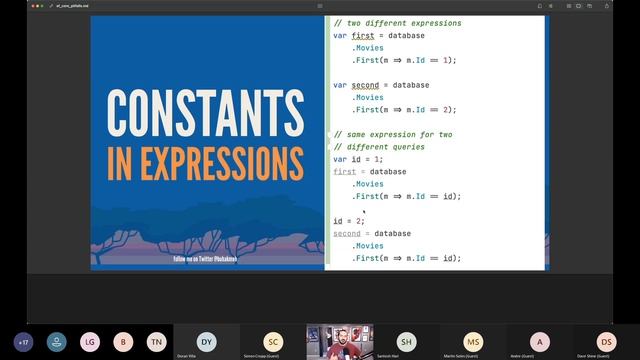Click the 'var first = database' line

pos(379,36)
